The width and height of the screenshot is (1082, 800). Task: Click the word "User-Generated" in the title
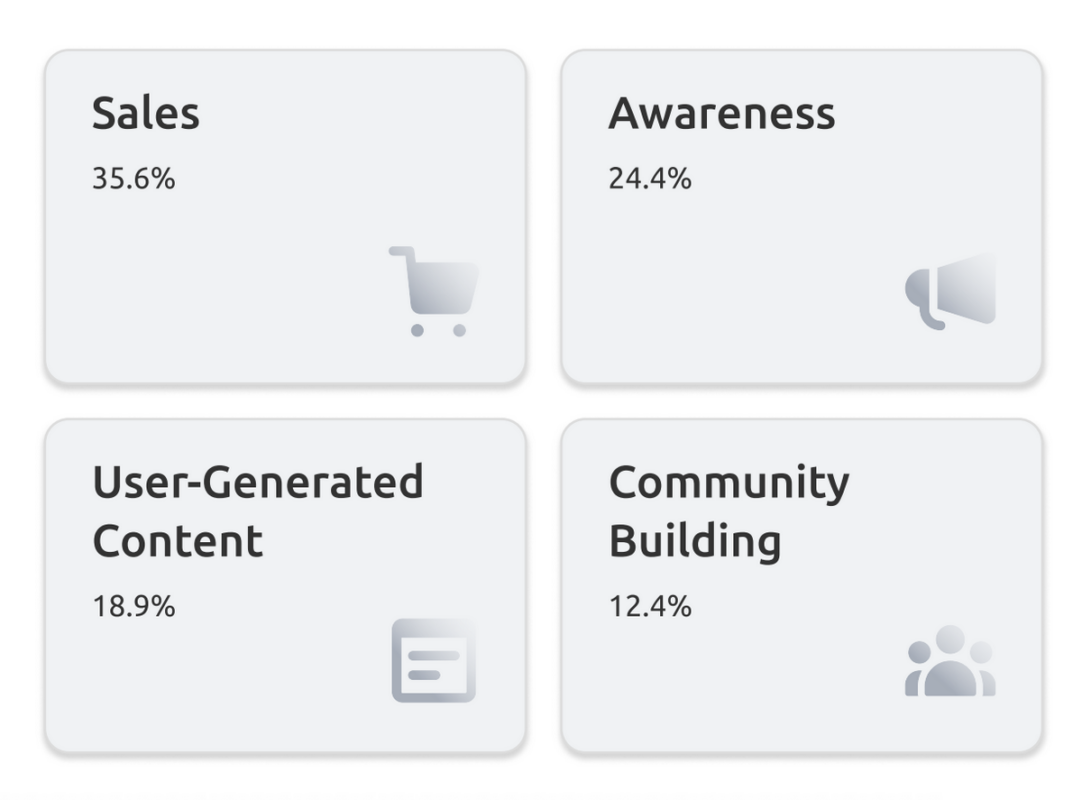257,482
